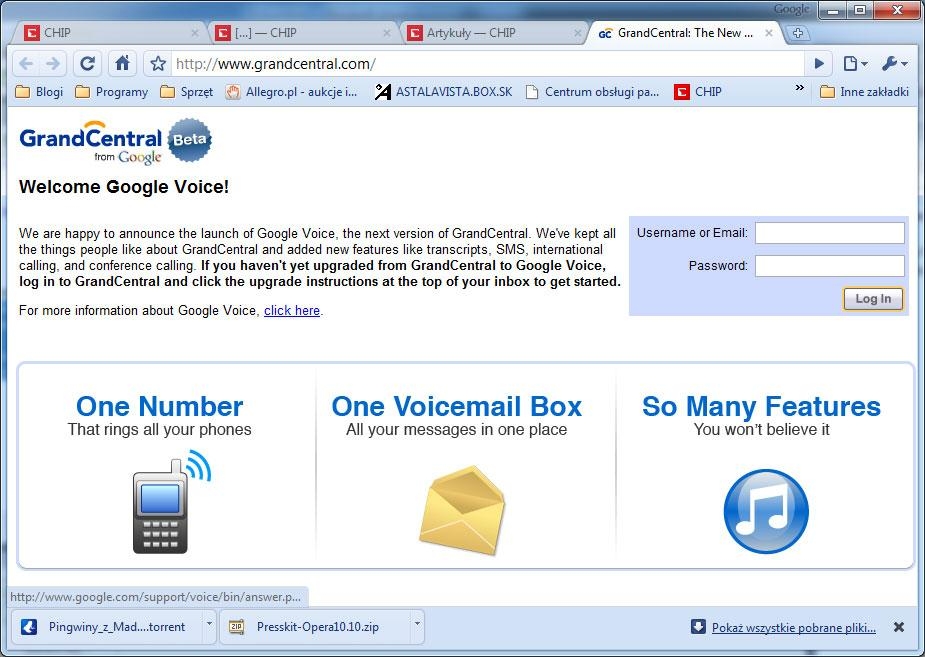The height and width of the screenshot is (657, 925).
Task: Click the GrandCentral Beta logo
Action: [116, 141]
